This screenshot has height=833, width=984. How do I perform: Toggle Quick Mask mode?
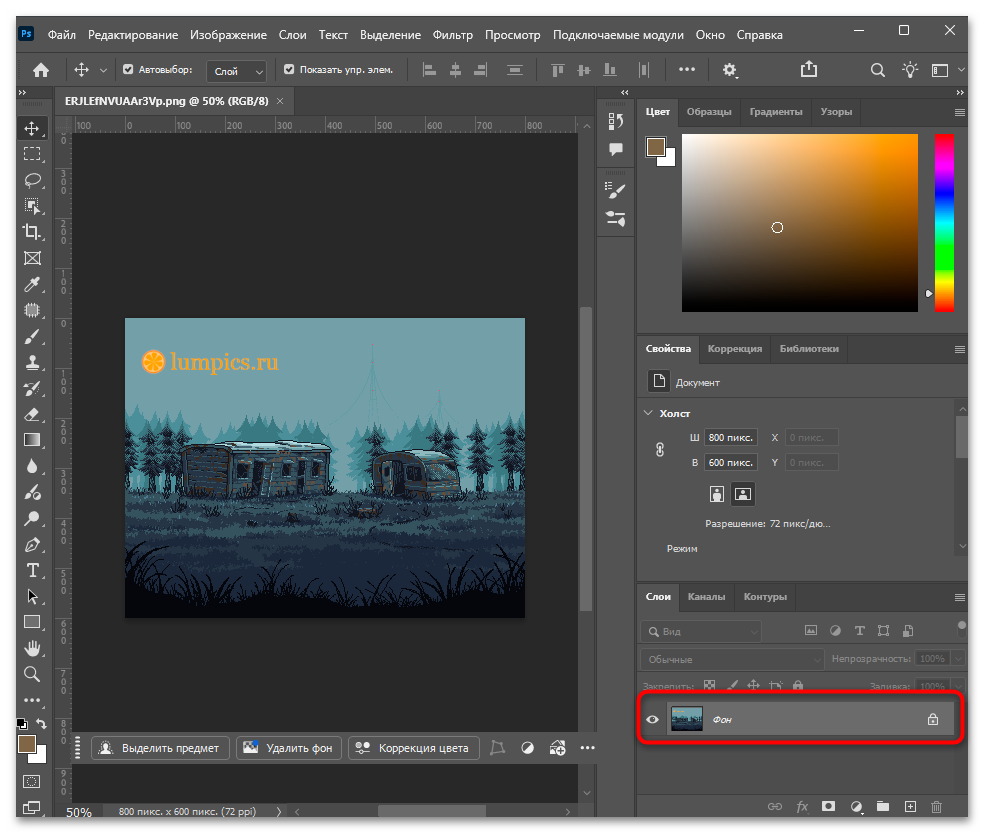pyautogui.click(x=31, y=782)
